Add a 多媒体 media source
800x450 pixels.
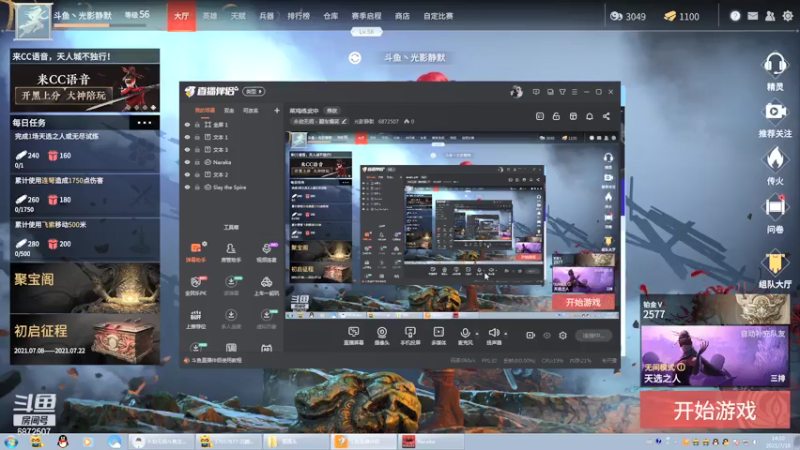[438, 336]
